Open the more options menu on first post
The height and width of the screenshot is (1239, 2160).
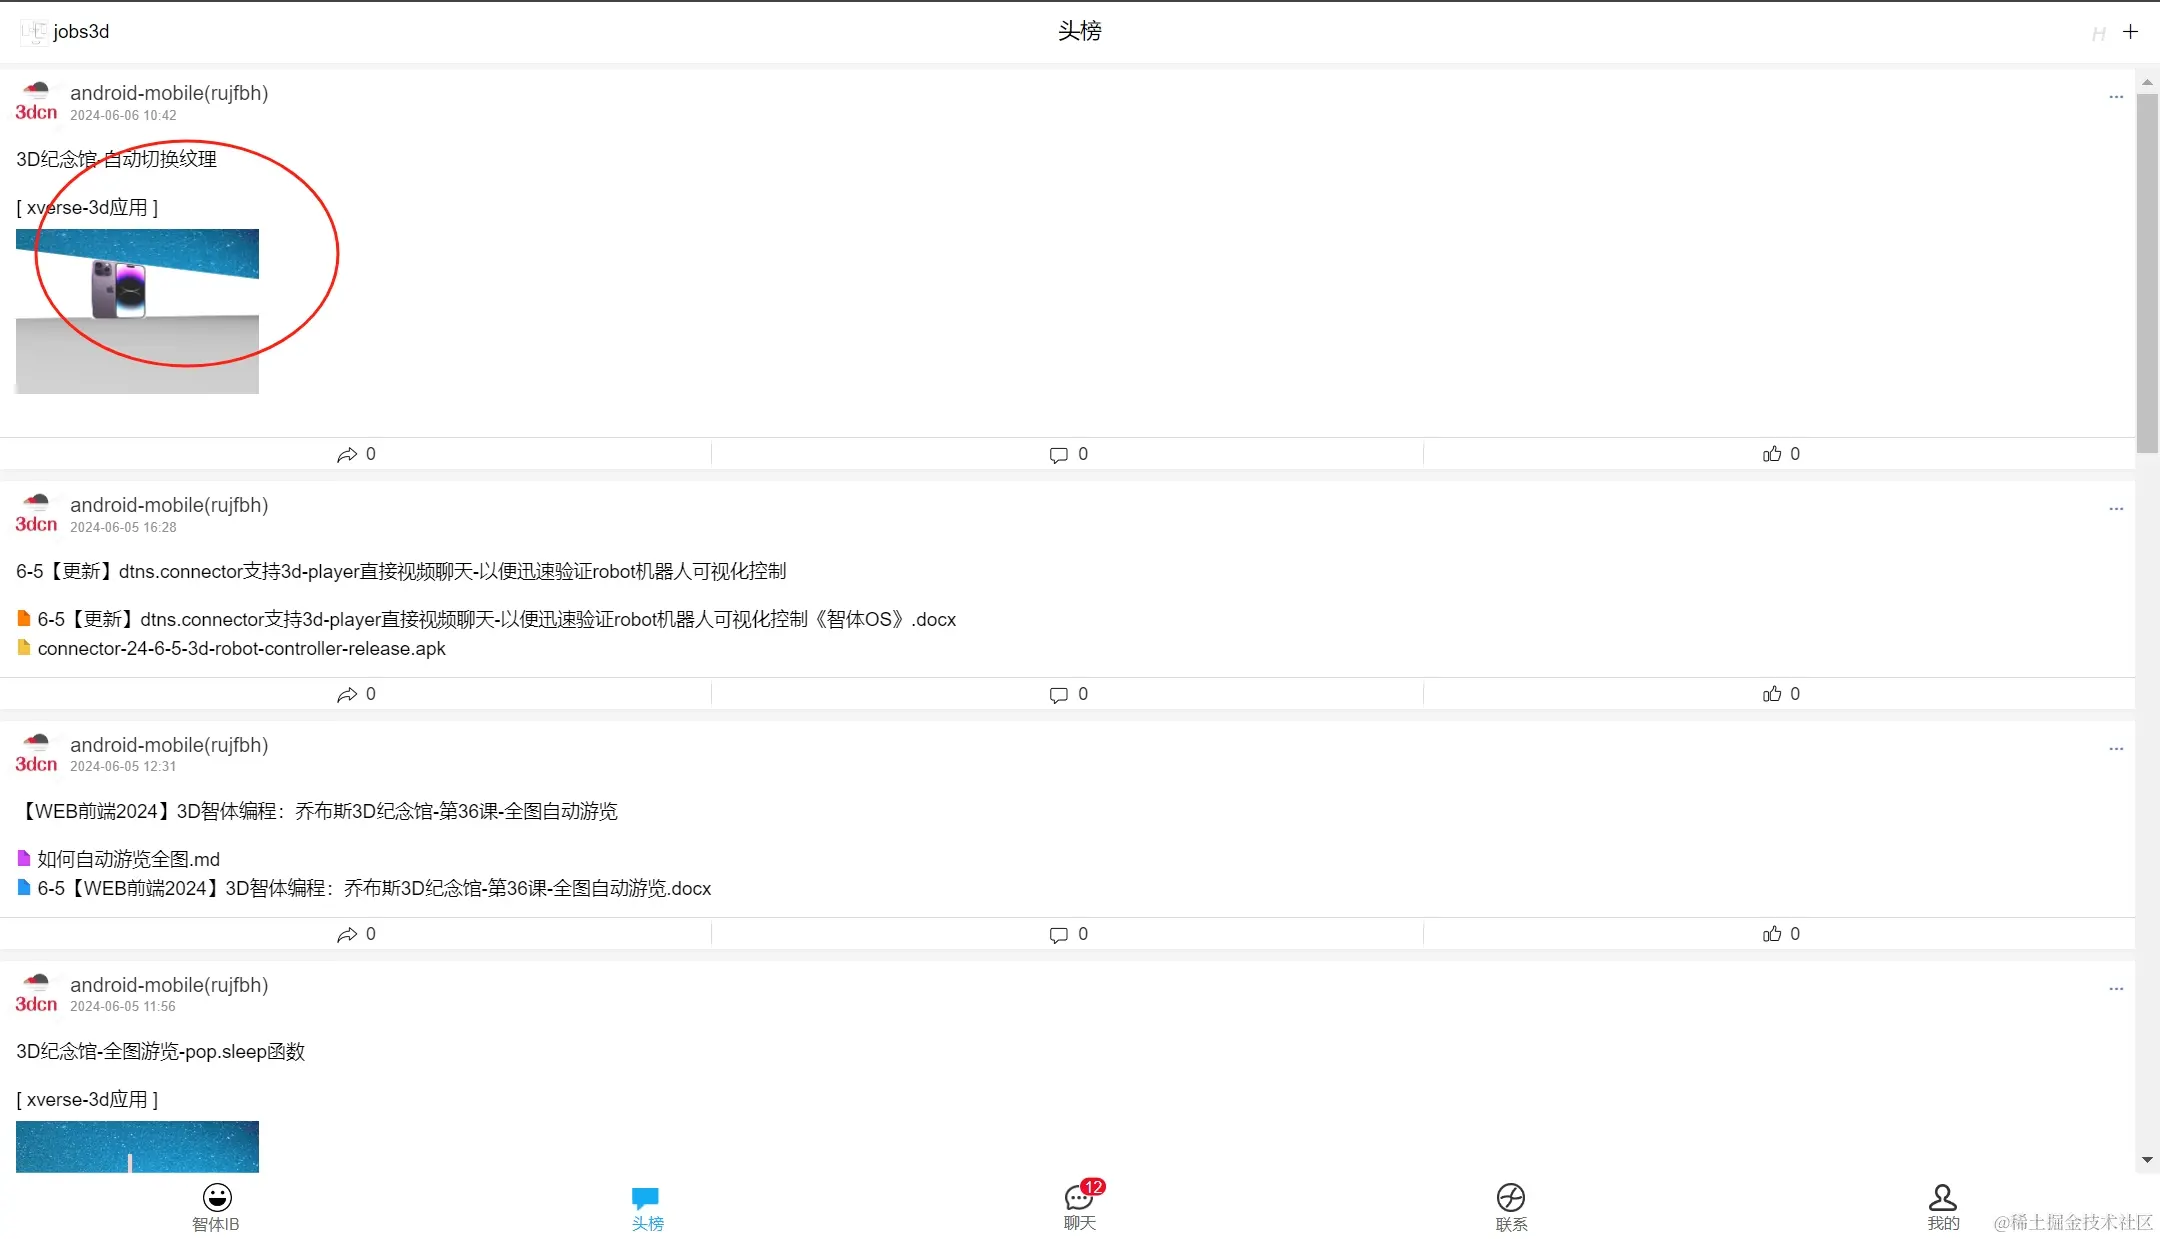2116,97
